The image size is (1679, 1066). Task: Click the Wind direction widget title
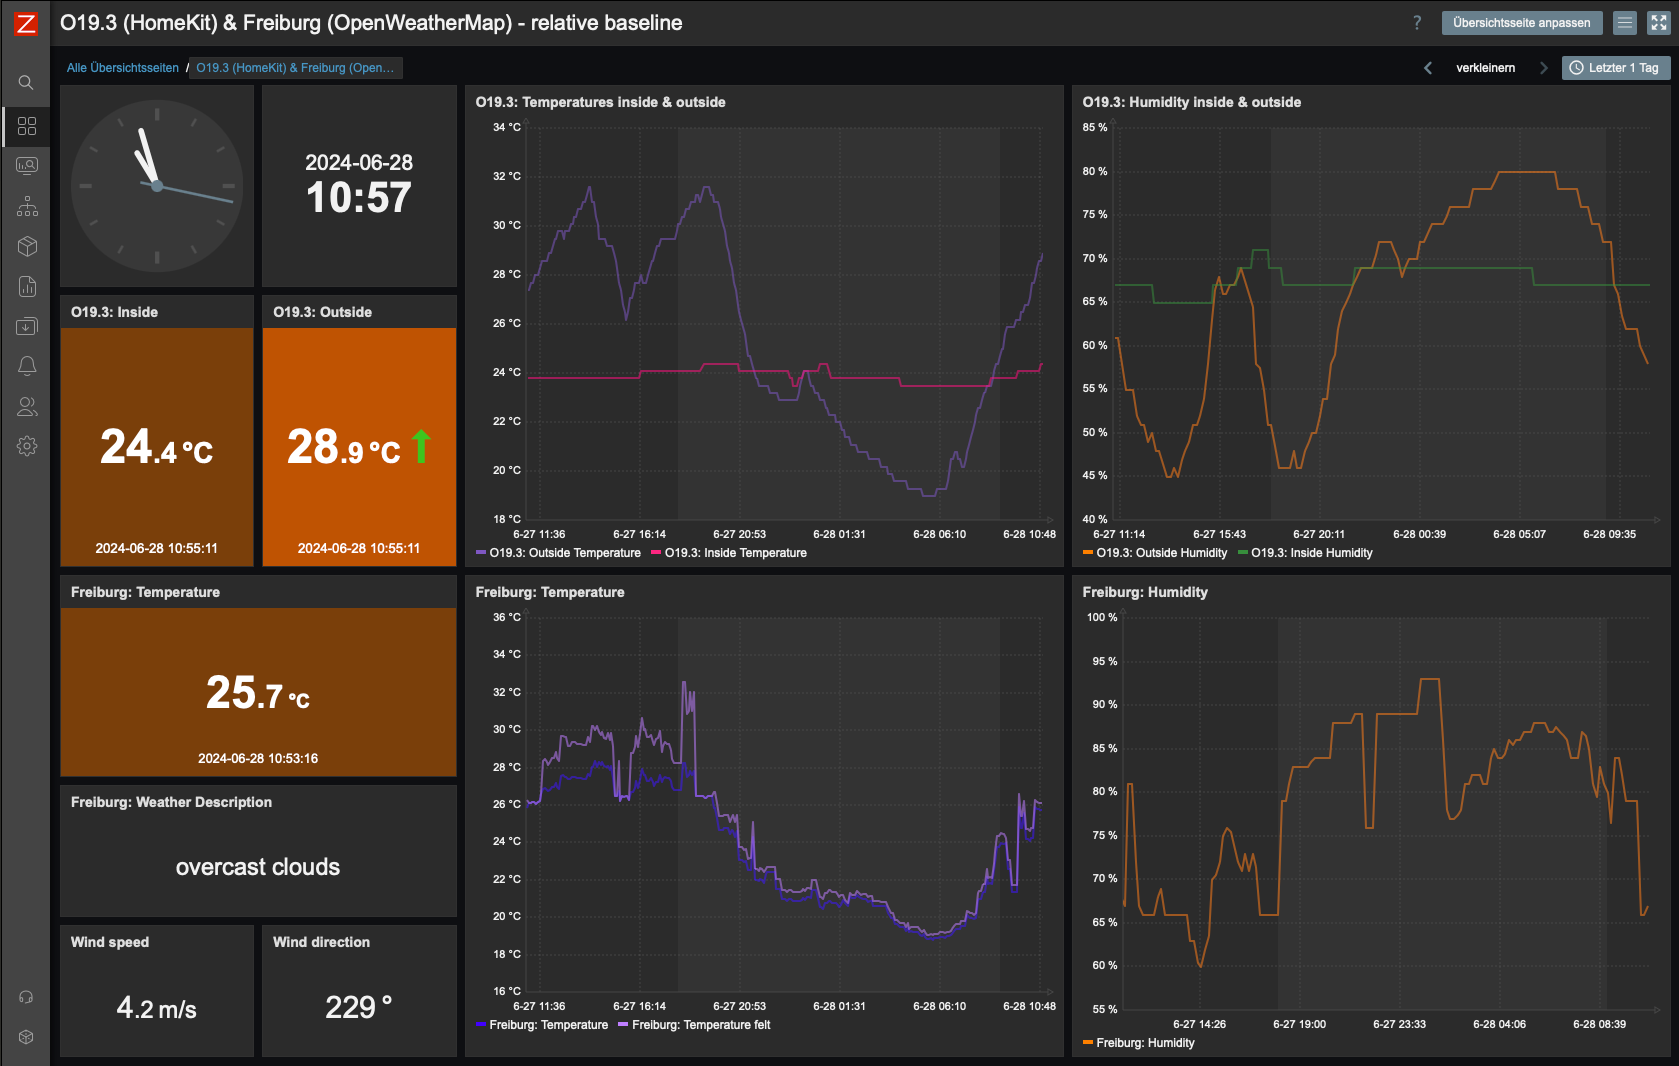[321, 942]
